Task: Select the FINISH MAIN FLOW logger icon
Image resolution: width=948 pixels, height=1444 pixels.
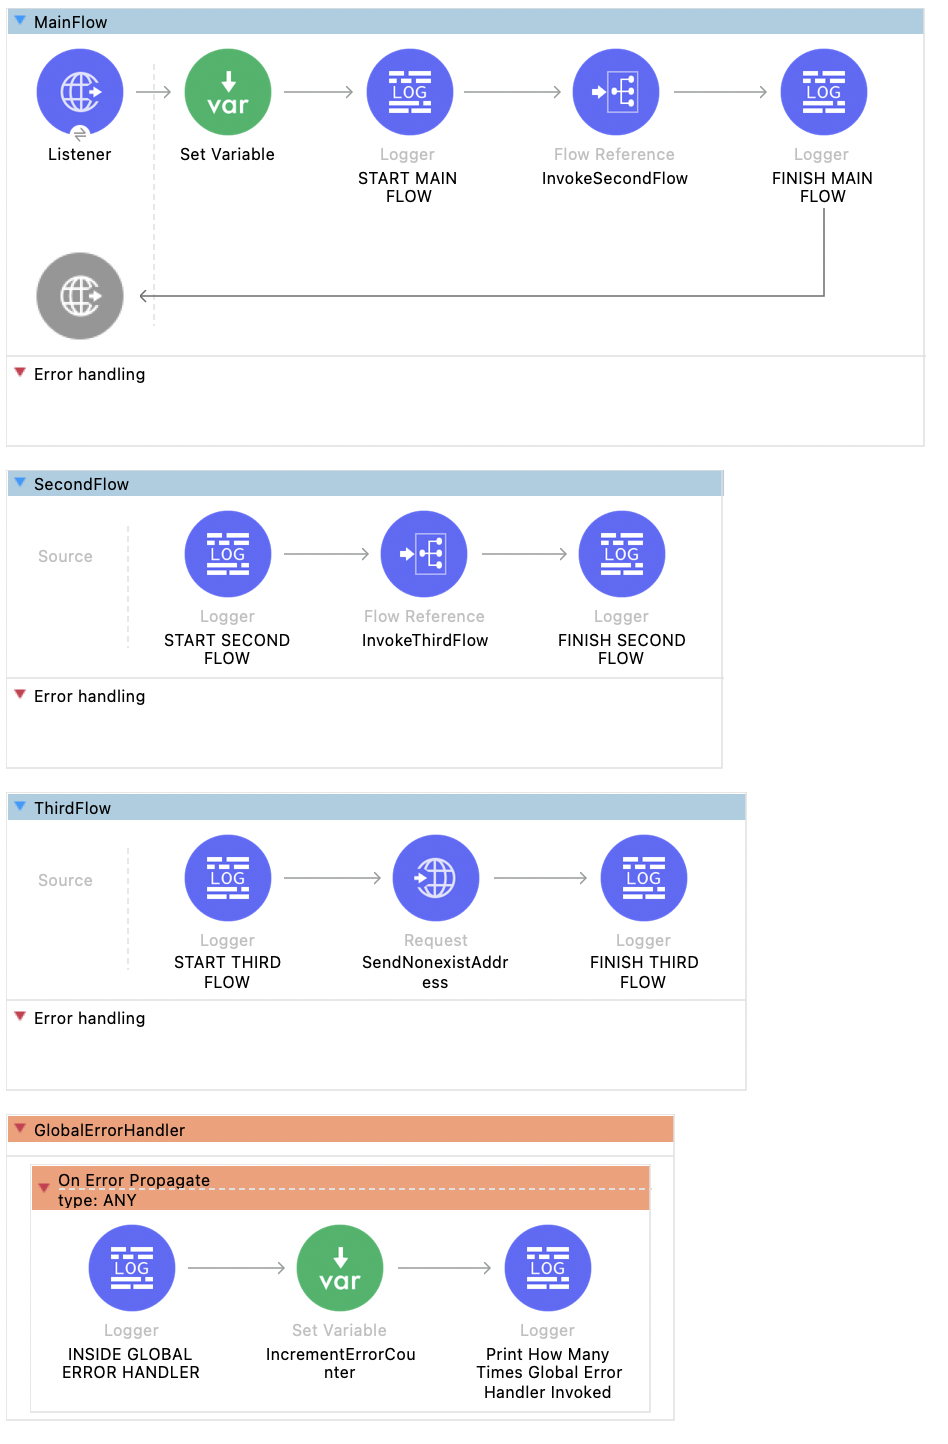Action: [x=823, y=93]
